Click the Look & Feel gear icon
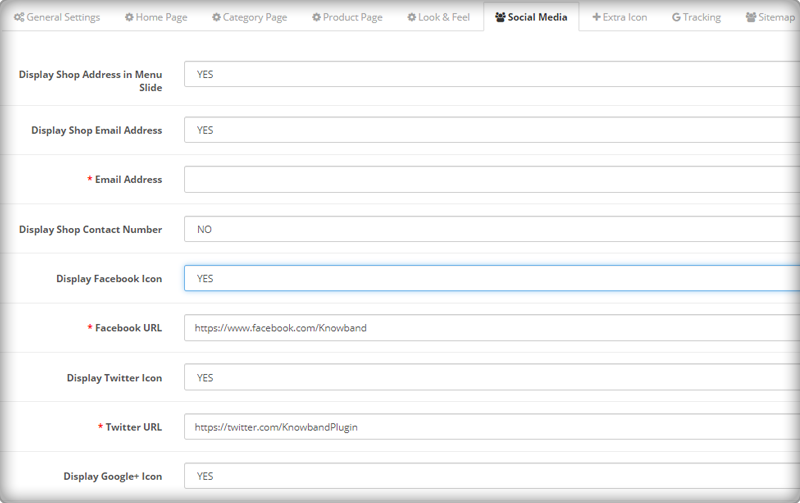This screenshot has height=503, width=800. point(411,17)
